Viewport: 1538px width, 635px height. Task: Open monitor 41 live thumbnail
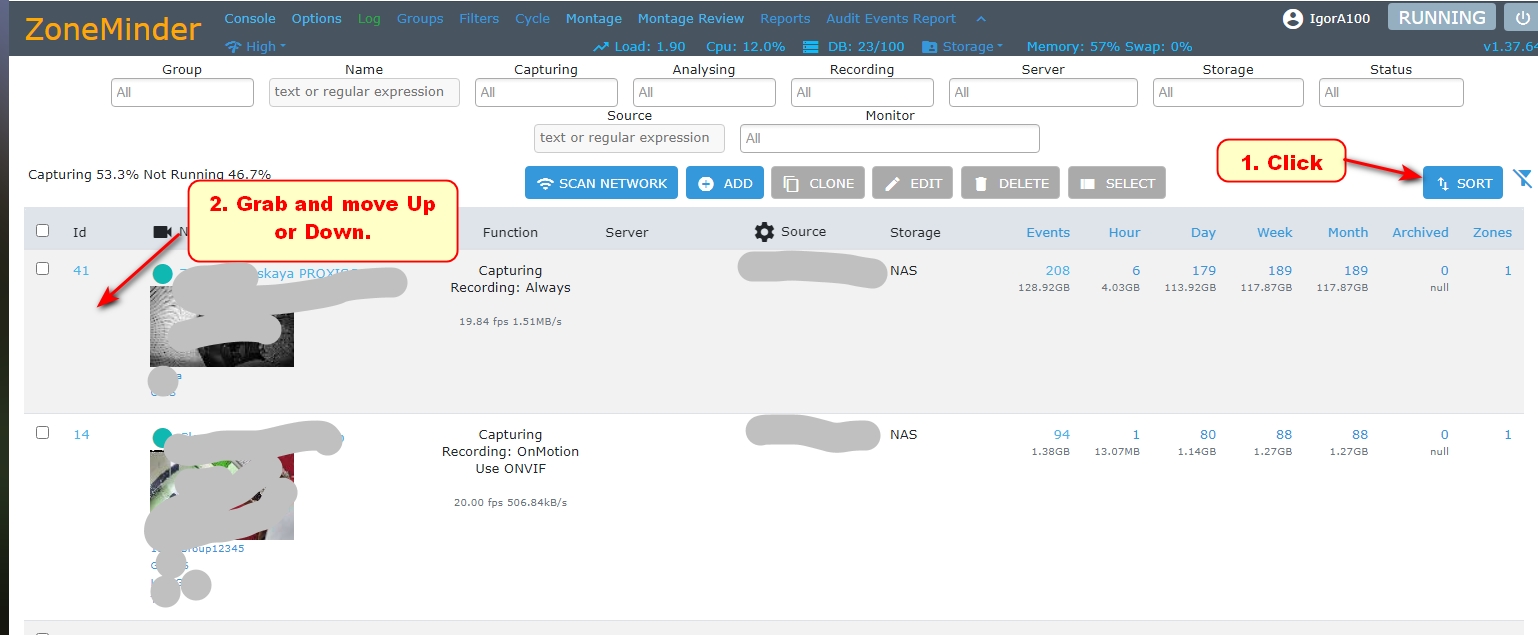222,326
